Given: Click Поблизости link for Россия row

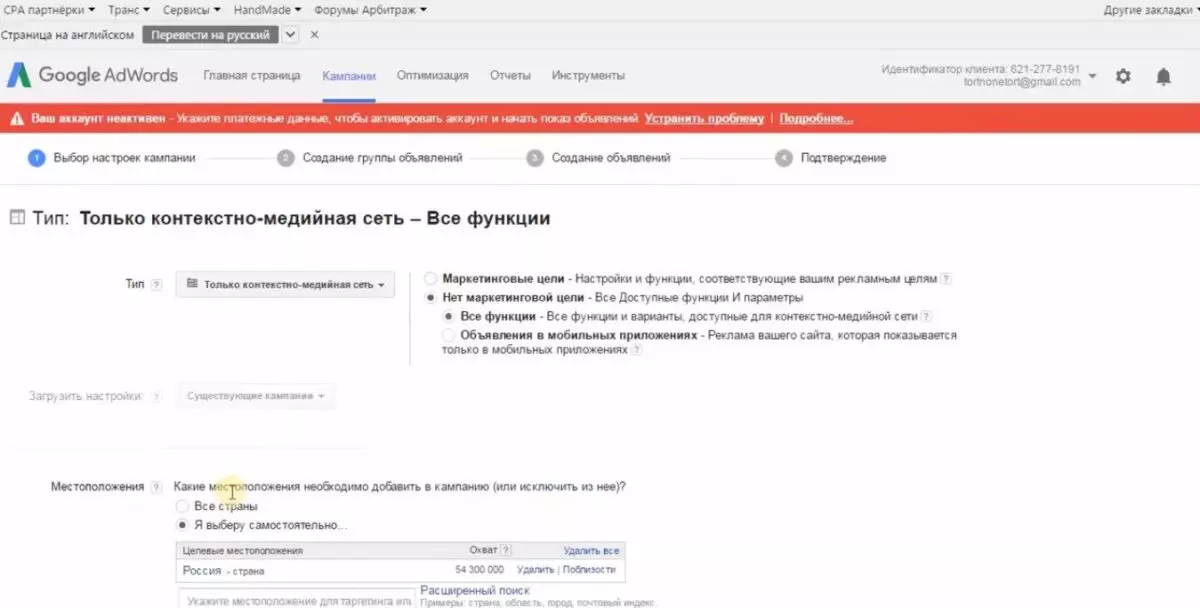Looking at the screenshot, I should (x=589, y=570).
